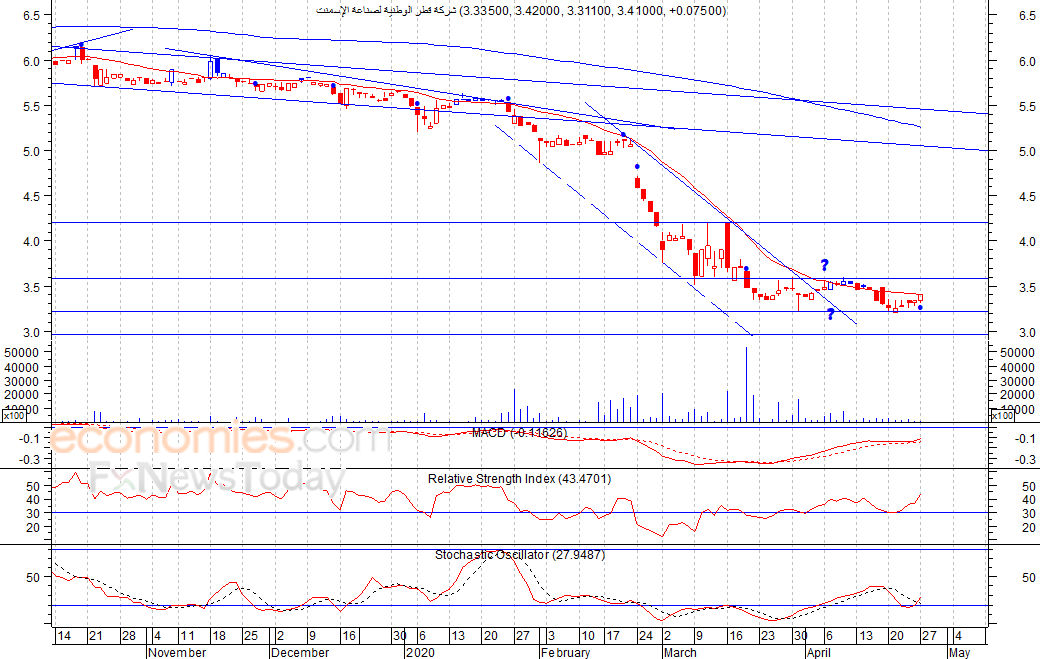1040x659 pixels.
Task: Click the x100 volume multiplier box on the right axis
Action: tap(1002, 416)
